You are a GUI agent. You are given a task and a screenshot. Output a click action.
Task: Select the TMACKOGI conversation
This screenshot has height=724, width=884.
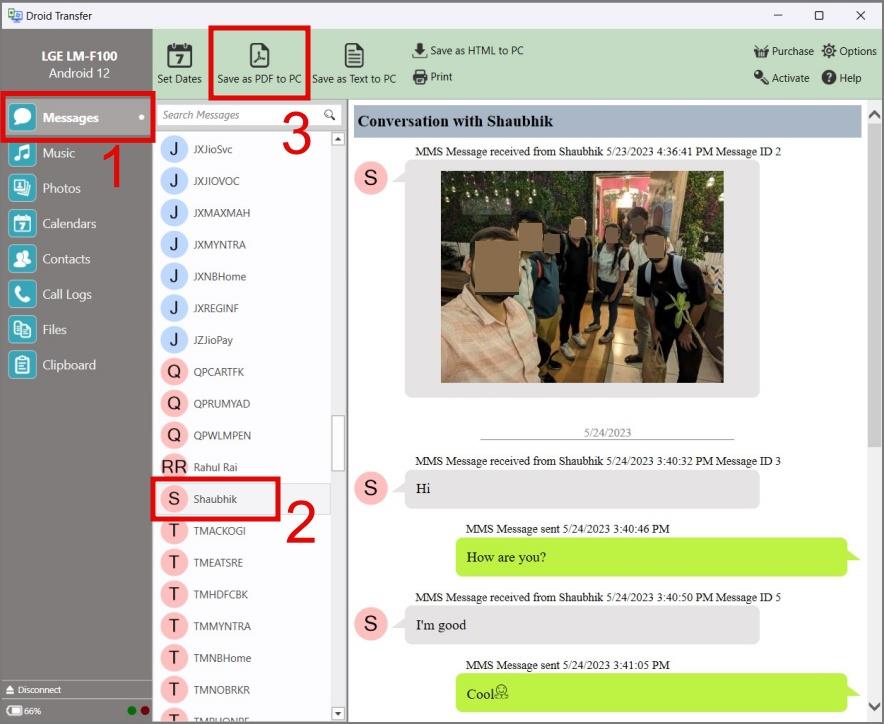242,531
